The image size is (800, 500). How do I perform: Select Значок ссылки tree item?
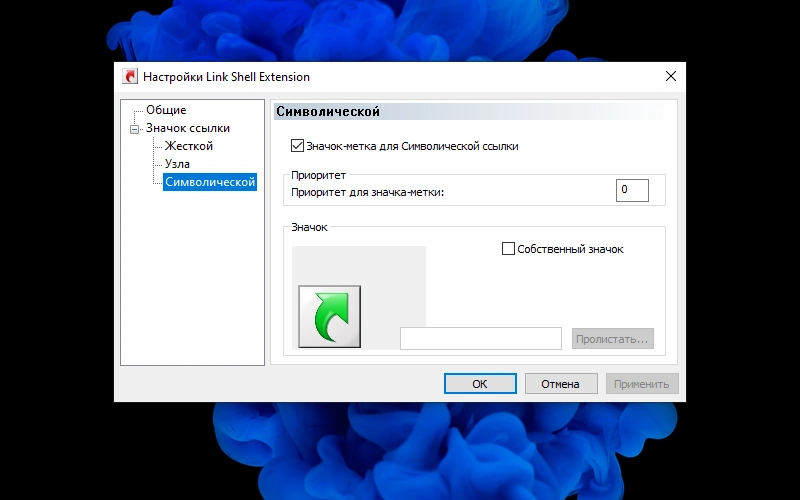188,128
